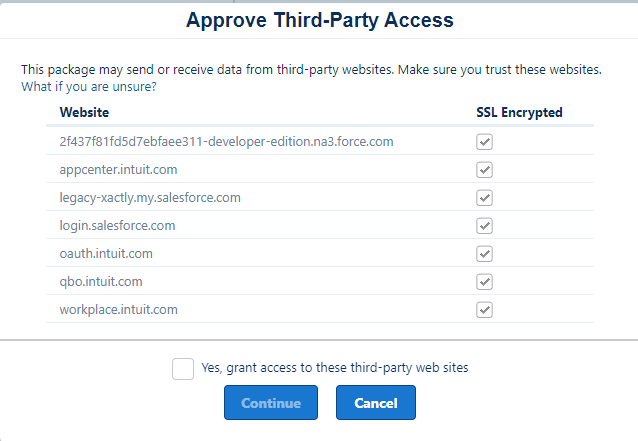Select the legacy-xactly.my.salesforce.com website entry

[x=150, y=198]
